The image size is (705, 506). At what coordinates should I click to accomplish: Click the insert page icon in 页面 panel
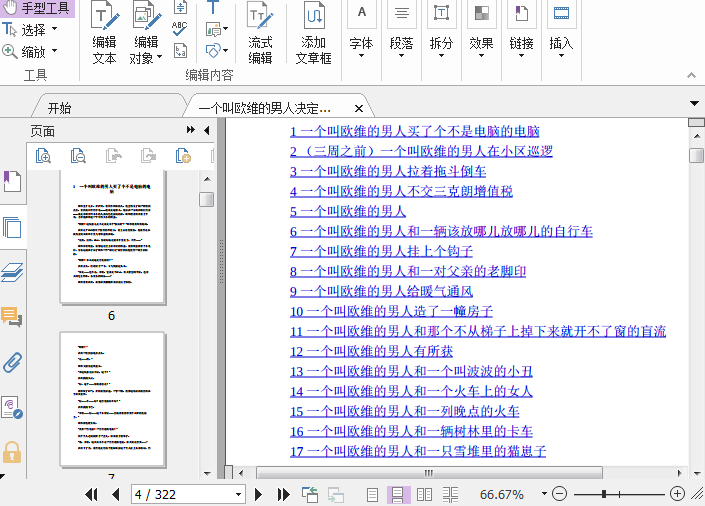(183, 156)
